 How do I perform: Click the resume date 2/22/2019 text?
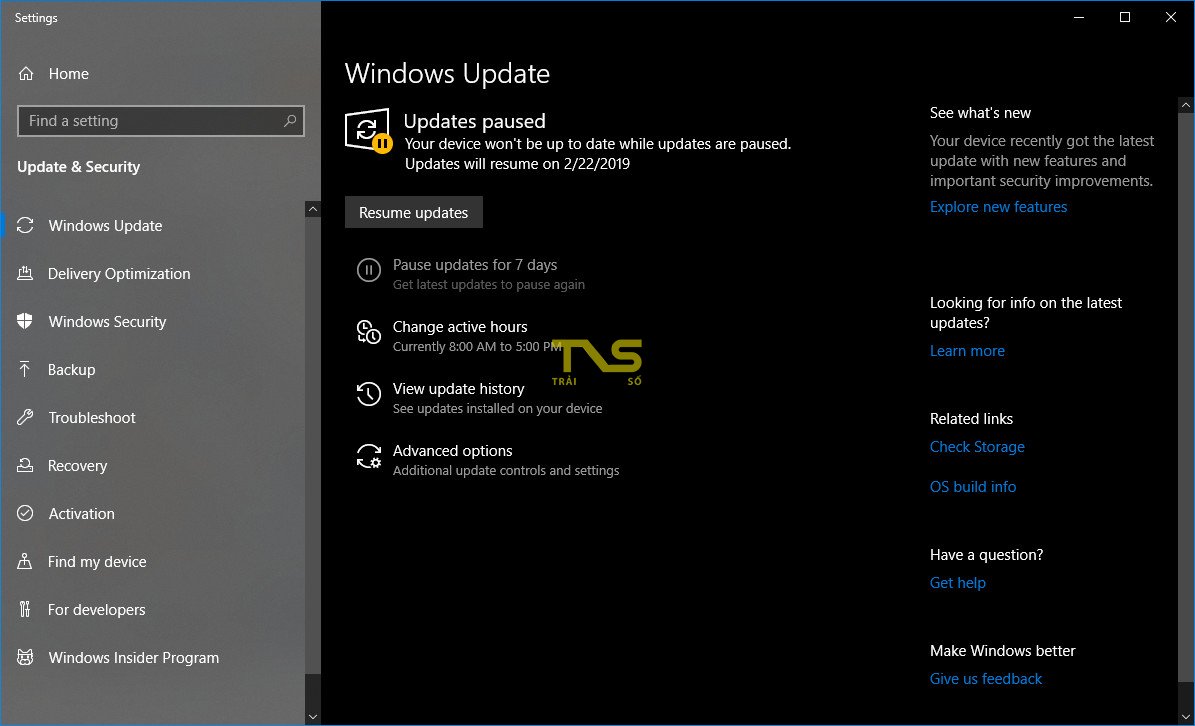click(597, 164)
